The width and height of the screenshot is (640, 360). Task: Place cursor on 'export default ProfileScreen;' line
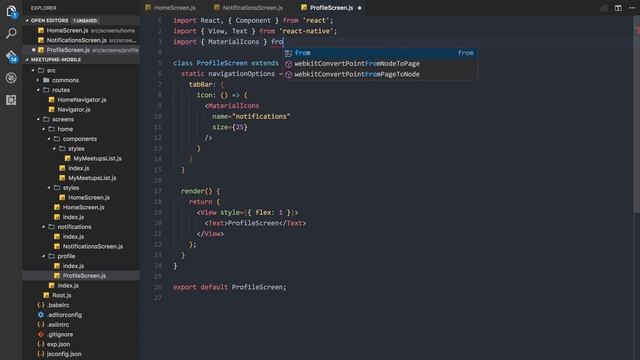pyautogui.click(x=230, y=287)
